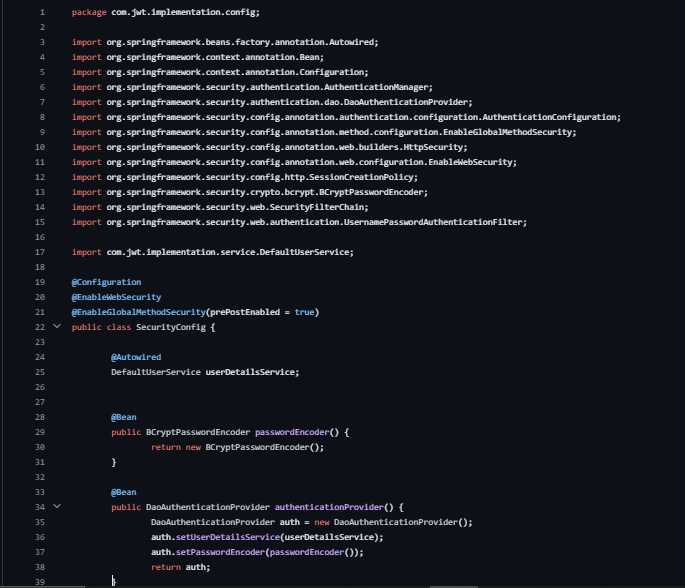Image resolution: width=685 pixels, height=588 pixels.
Task: Click the DefaultUserService import line
Action: point(213,252)
